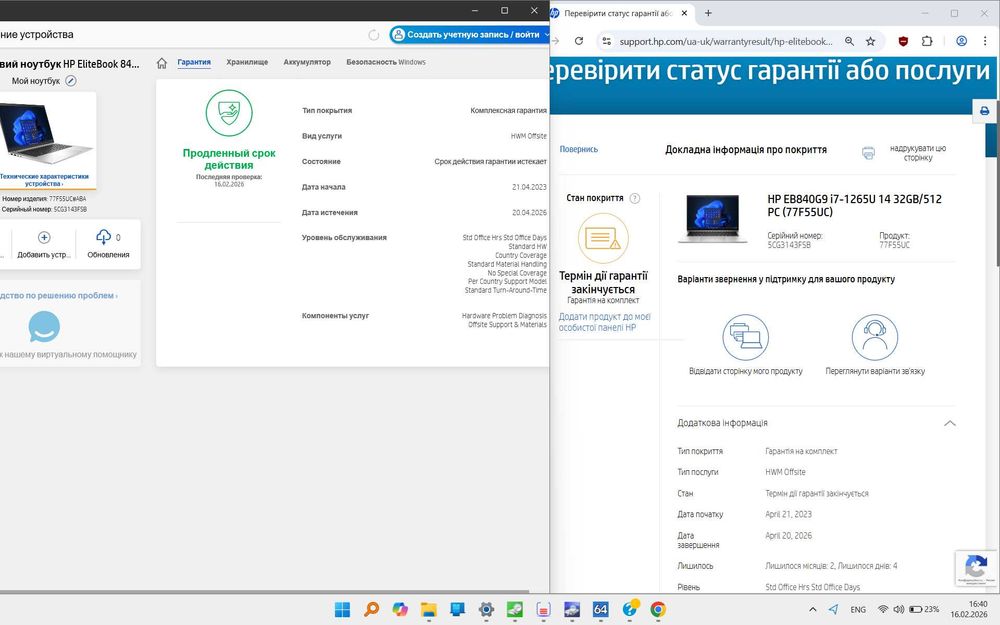Click the battery 23% tray indicator
The image size is (1000, 625).
tap(924, 610)
